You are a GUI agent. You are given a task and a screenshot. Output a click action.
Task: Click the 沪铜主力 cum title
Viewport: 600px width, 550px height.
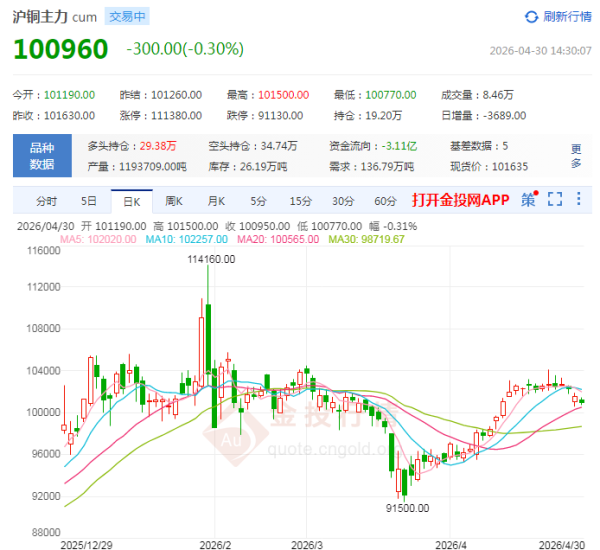tap(55, 17)
